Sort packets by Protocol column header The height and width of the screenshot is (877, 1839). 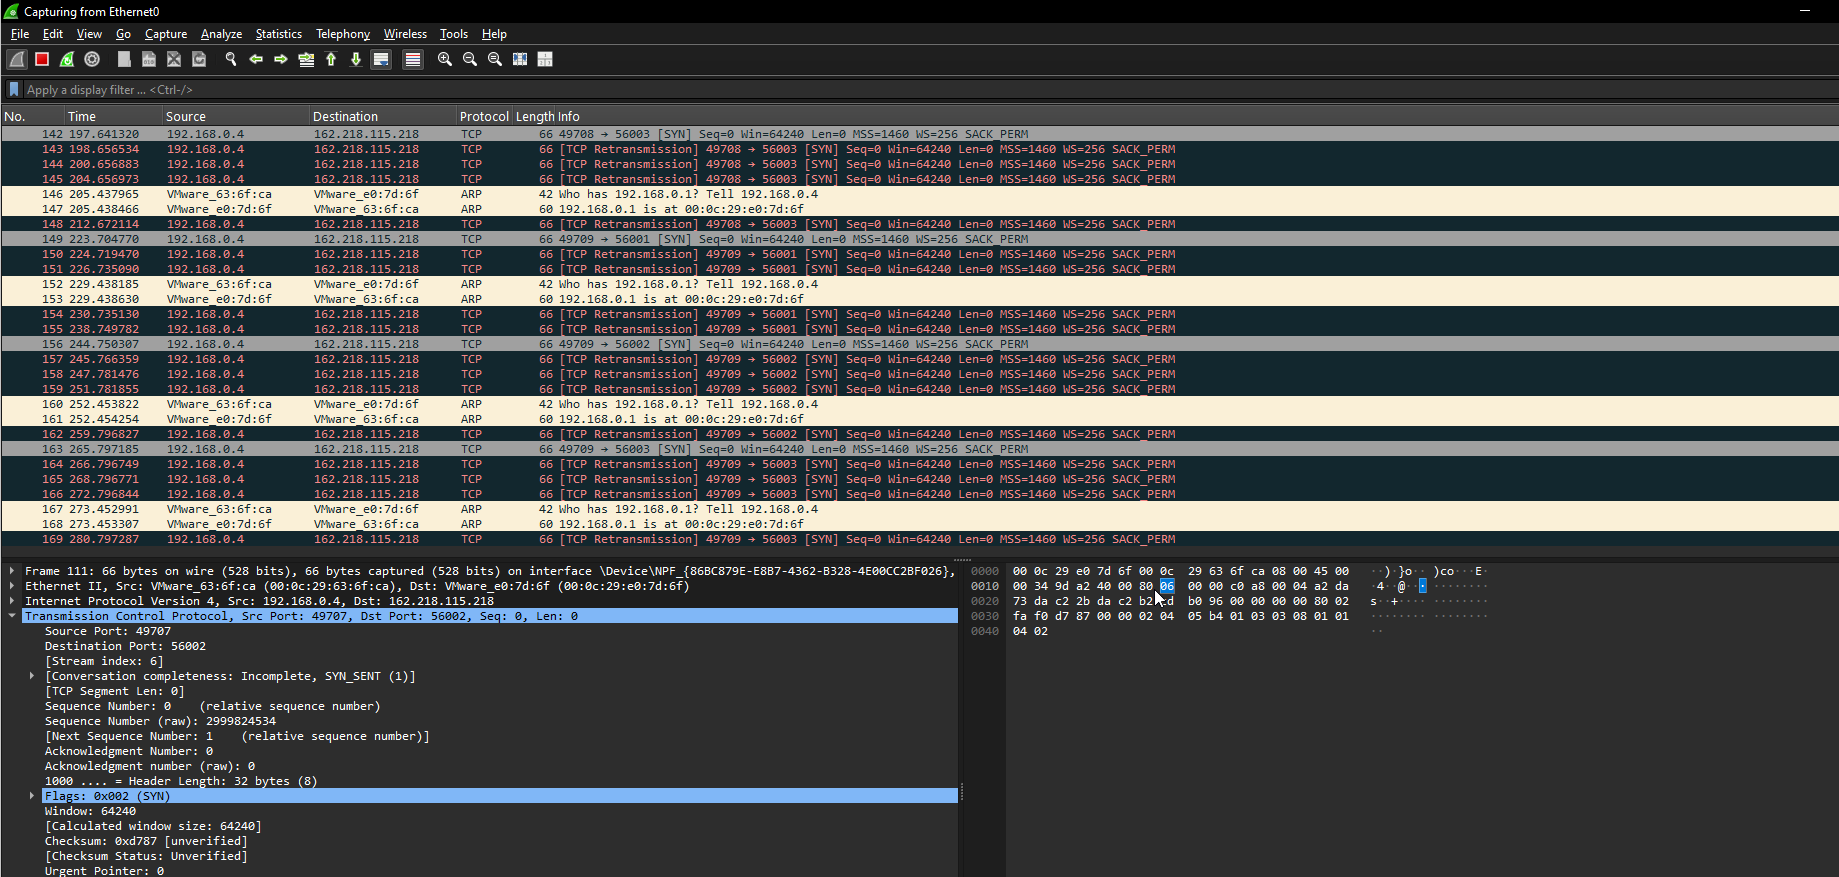point(484,117)
